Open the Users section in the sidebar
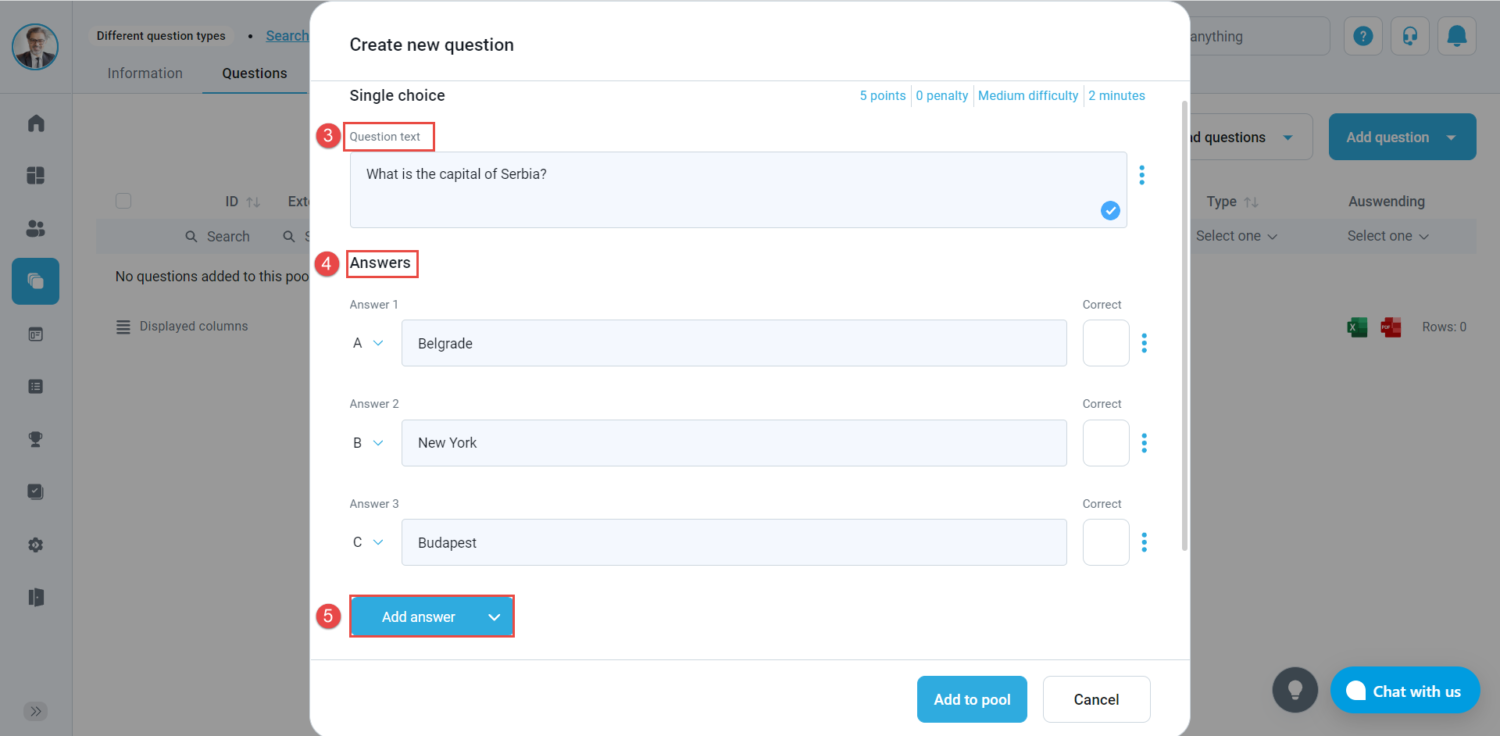The image size is (1500, 736). coord(35,228)
